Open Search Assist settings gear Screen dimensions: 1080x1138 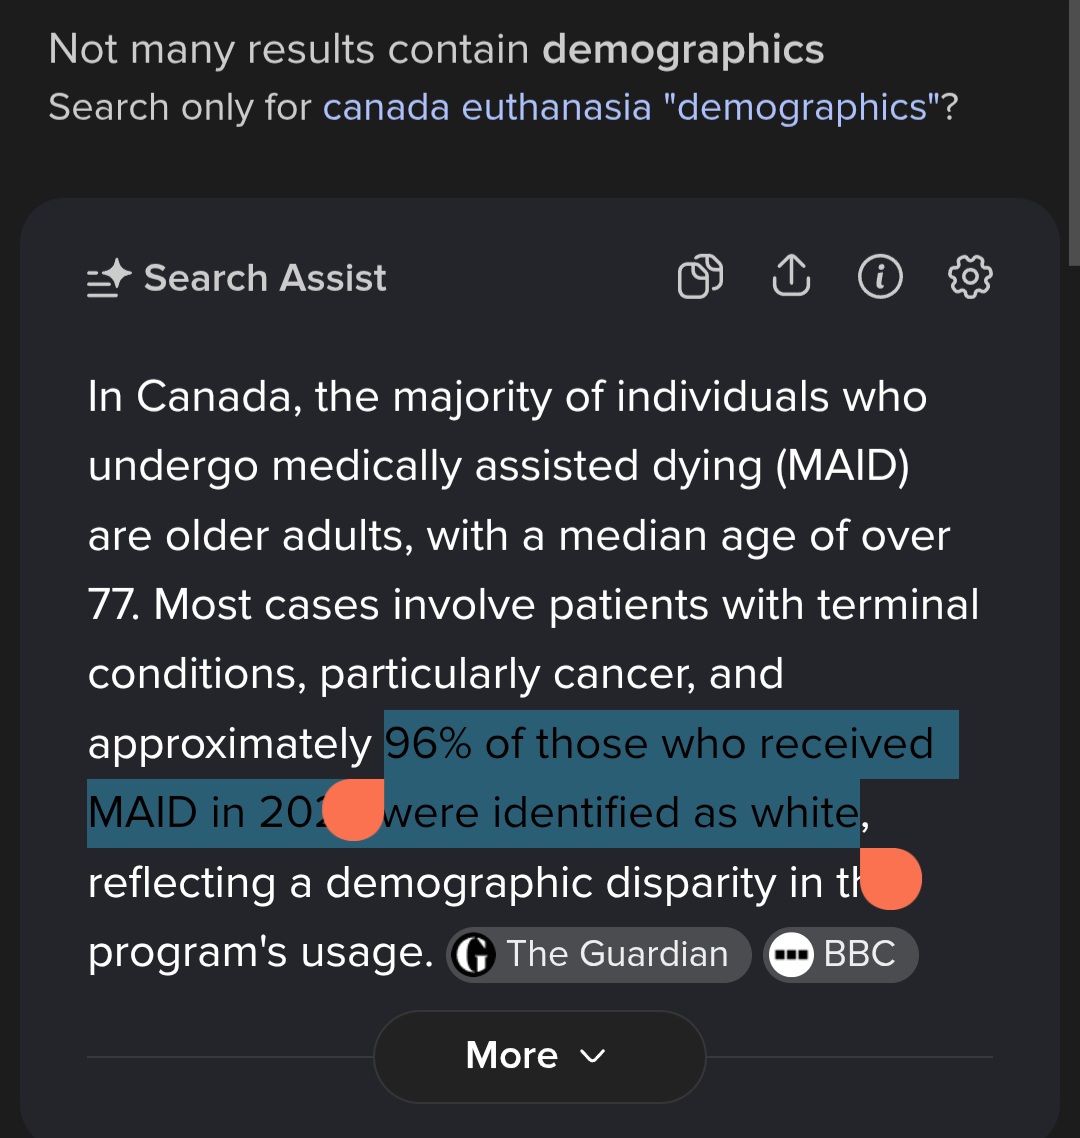point(970,277)
